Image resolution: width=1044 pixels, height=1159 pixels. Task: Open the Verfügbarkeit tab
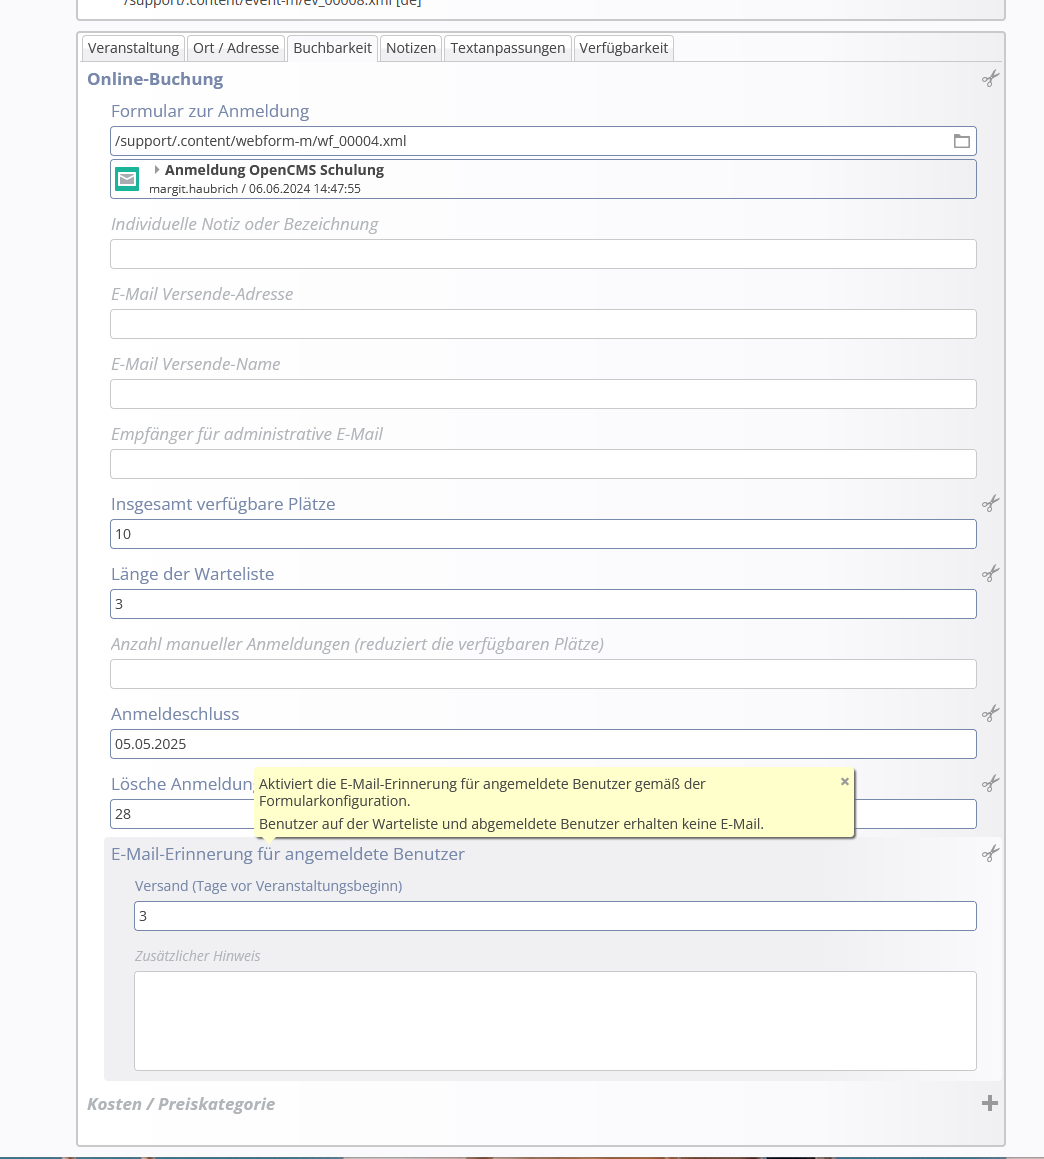tap(623, 48)
